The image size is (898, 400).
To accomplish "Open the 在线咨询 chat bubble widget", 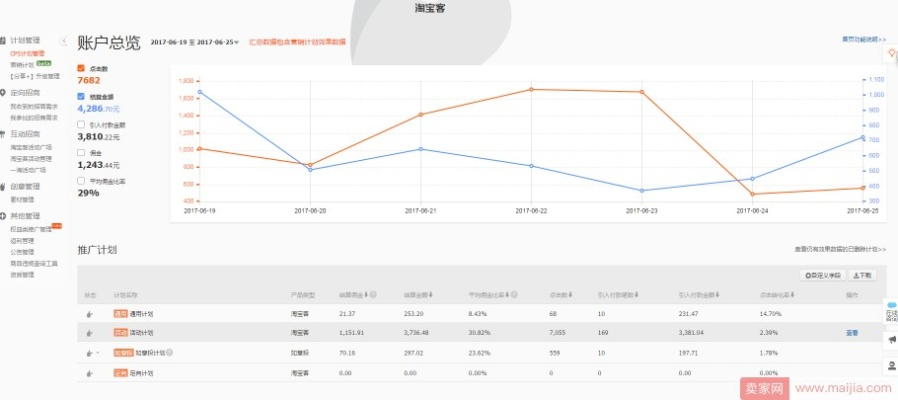I will [x=891, y=313].
